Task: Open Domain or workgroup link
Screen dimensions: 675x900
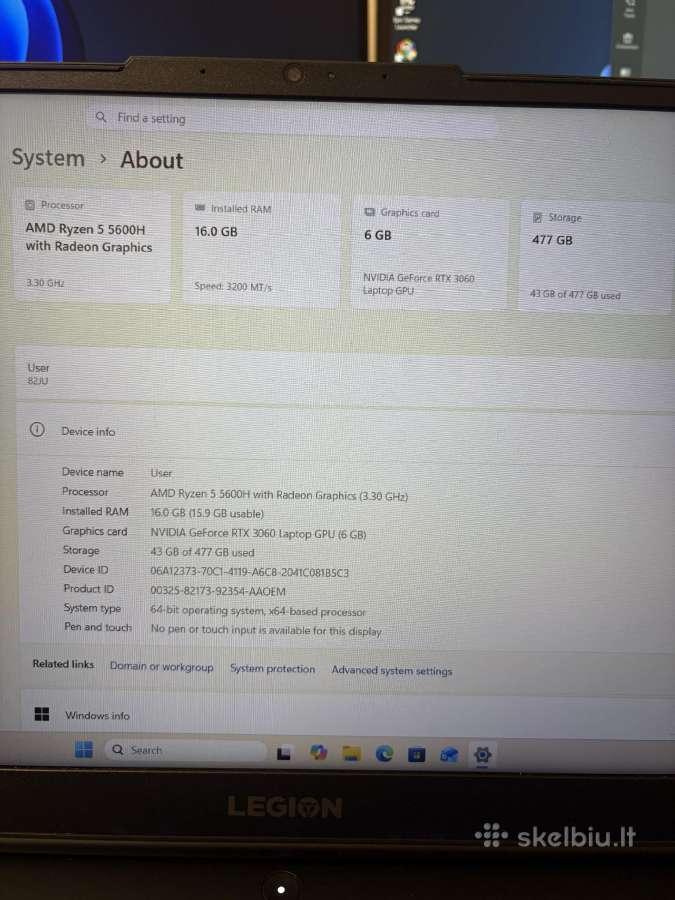Action: coord(161,666)
